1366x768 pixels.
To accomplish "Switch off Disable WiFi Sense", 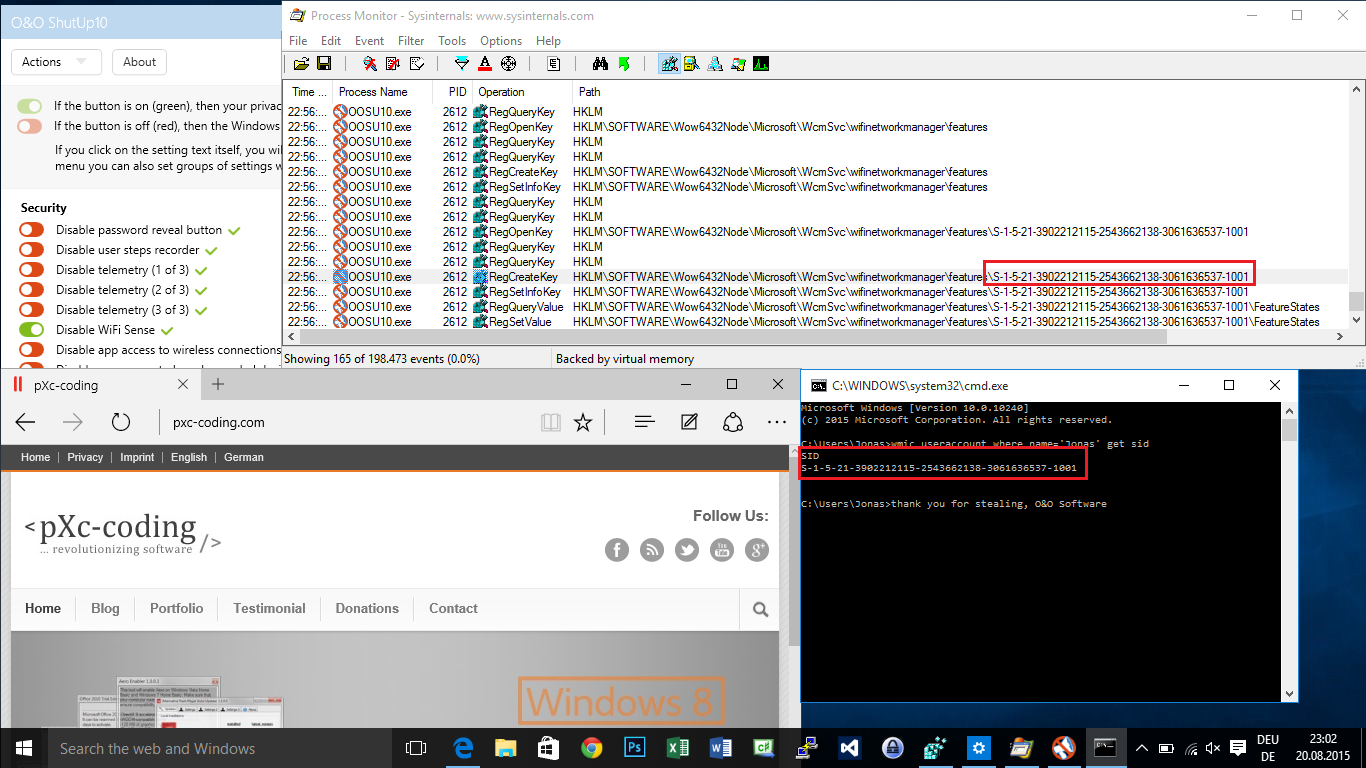I will tap(31, 330).
